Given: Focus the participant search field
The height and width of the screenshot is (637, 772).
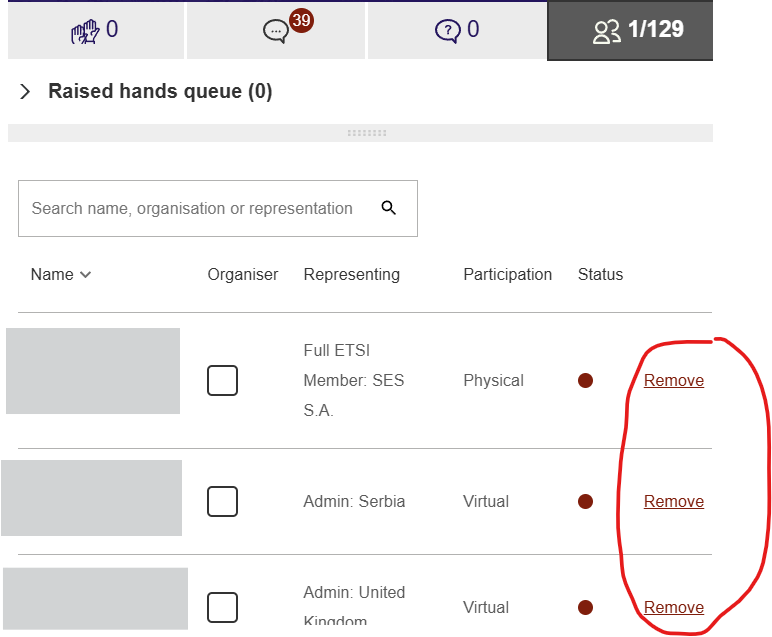Looking at the screenshot, I should click(x=218, y=208).
